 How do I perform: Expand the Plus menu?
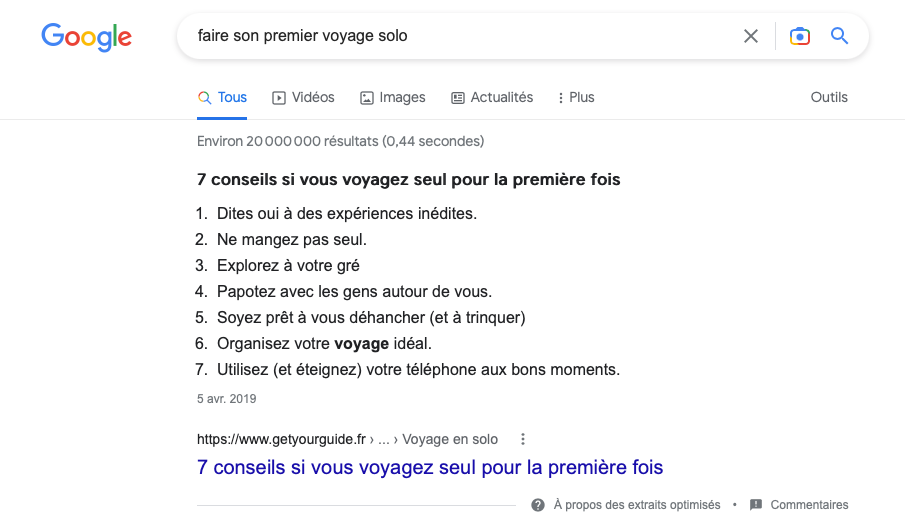576,98
